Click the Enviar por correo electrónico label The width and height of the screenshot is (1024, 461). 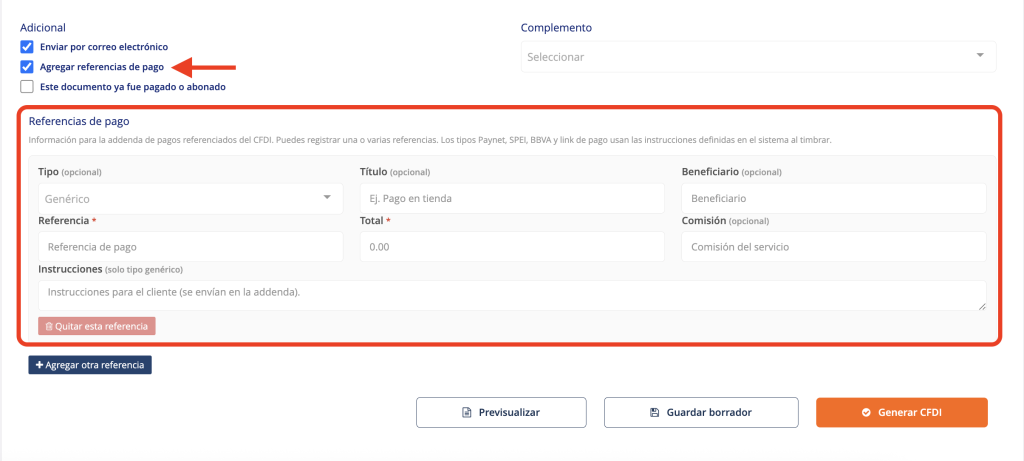104,47
